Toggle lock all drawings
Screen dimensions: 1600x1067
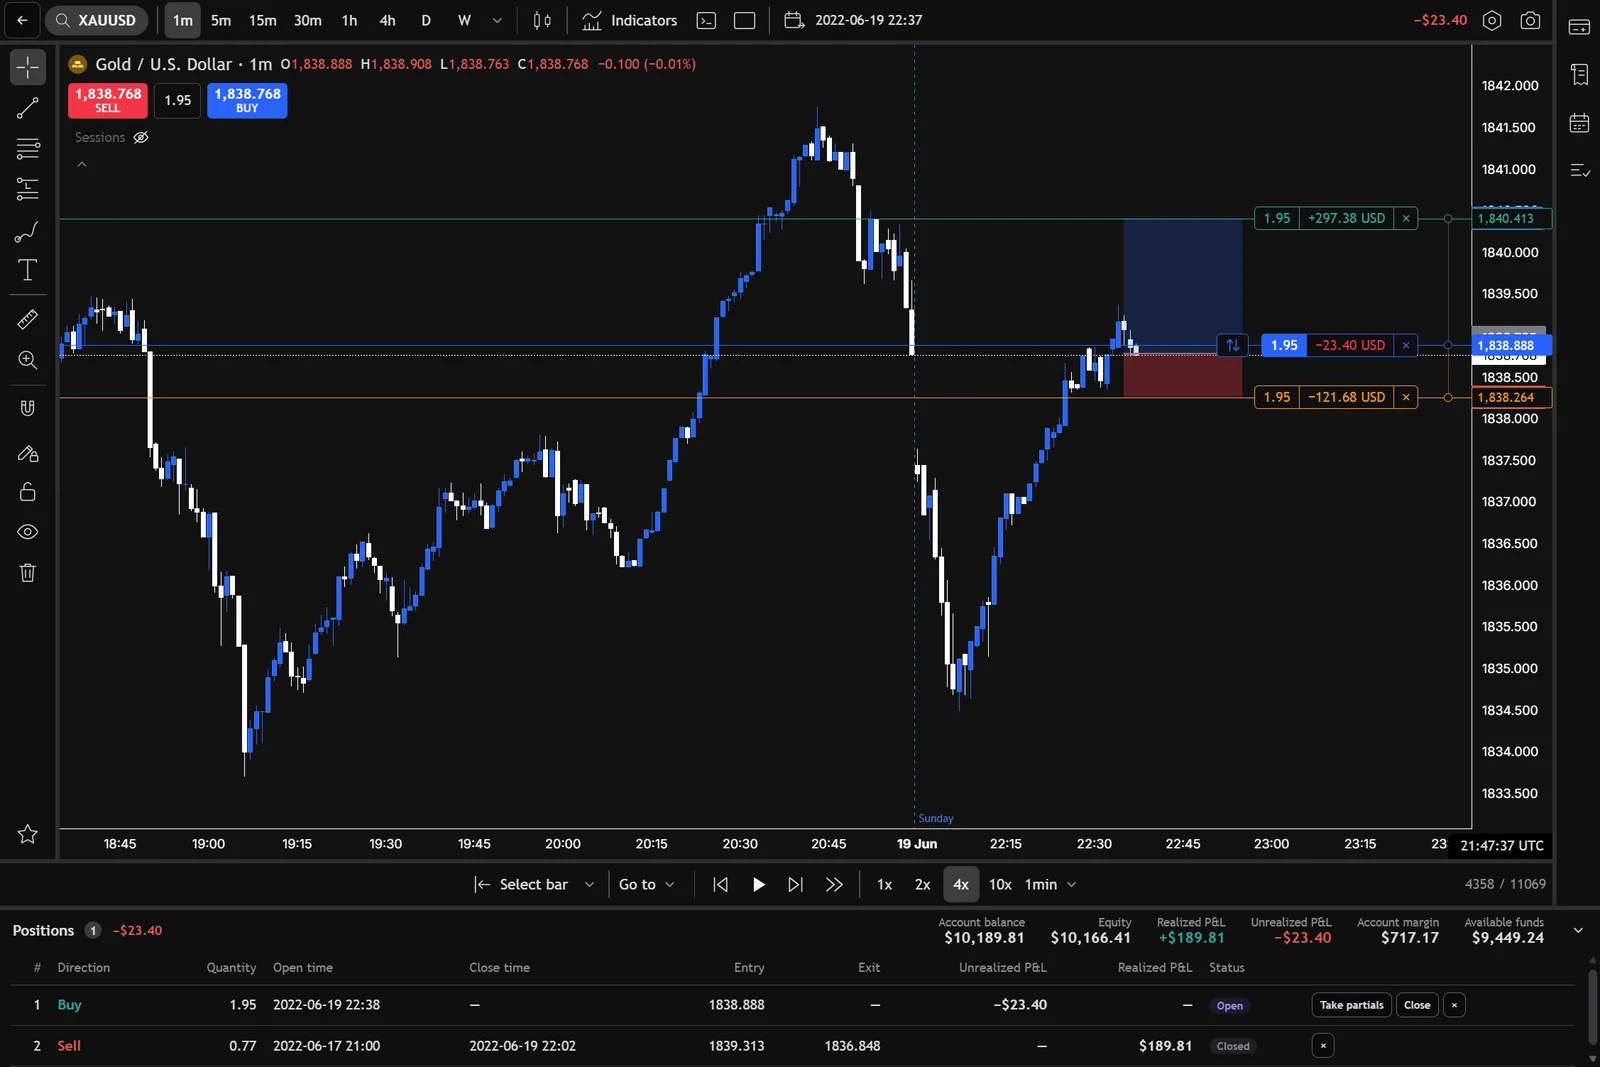(28, 492)
